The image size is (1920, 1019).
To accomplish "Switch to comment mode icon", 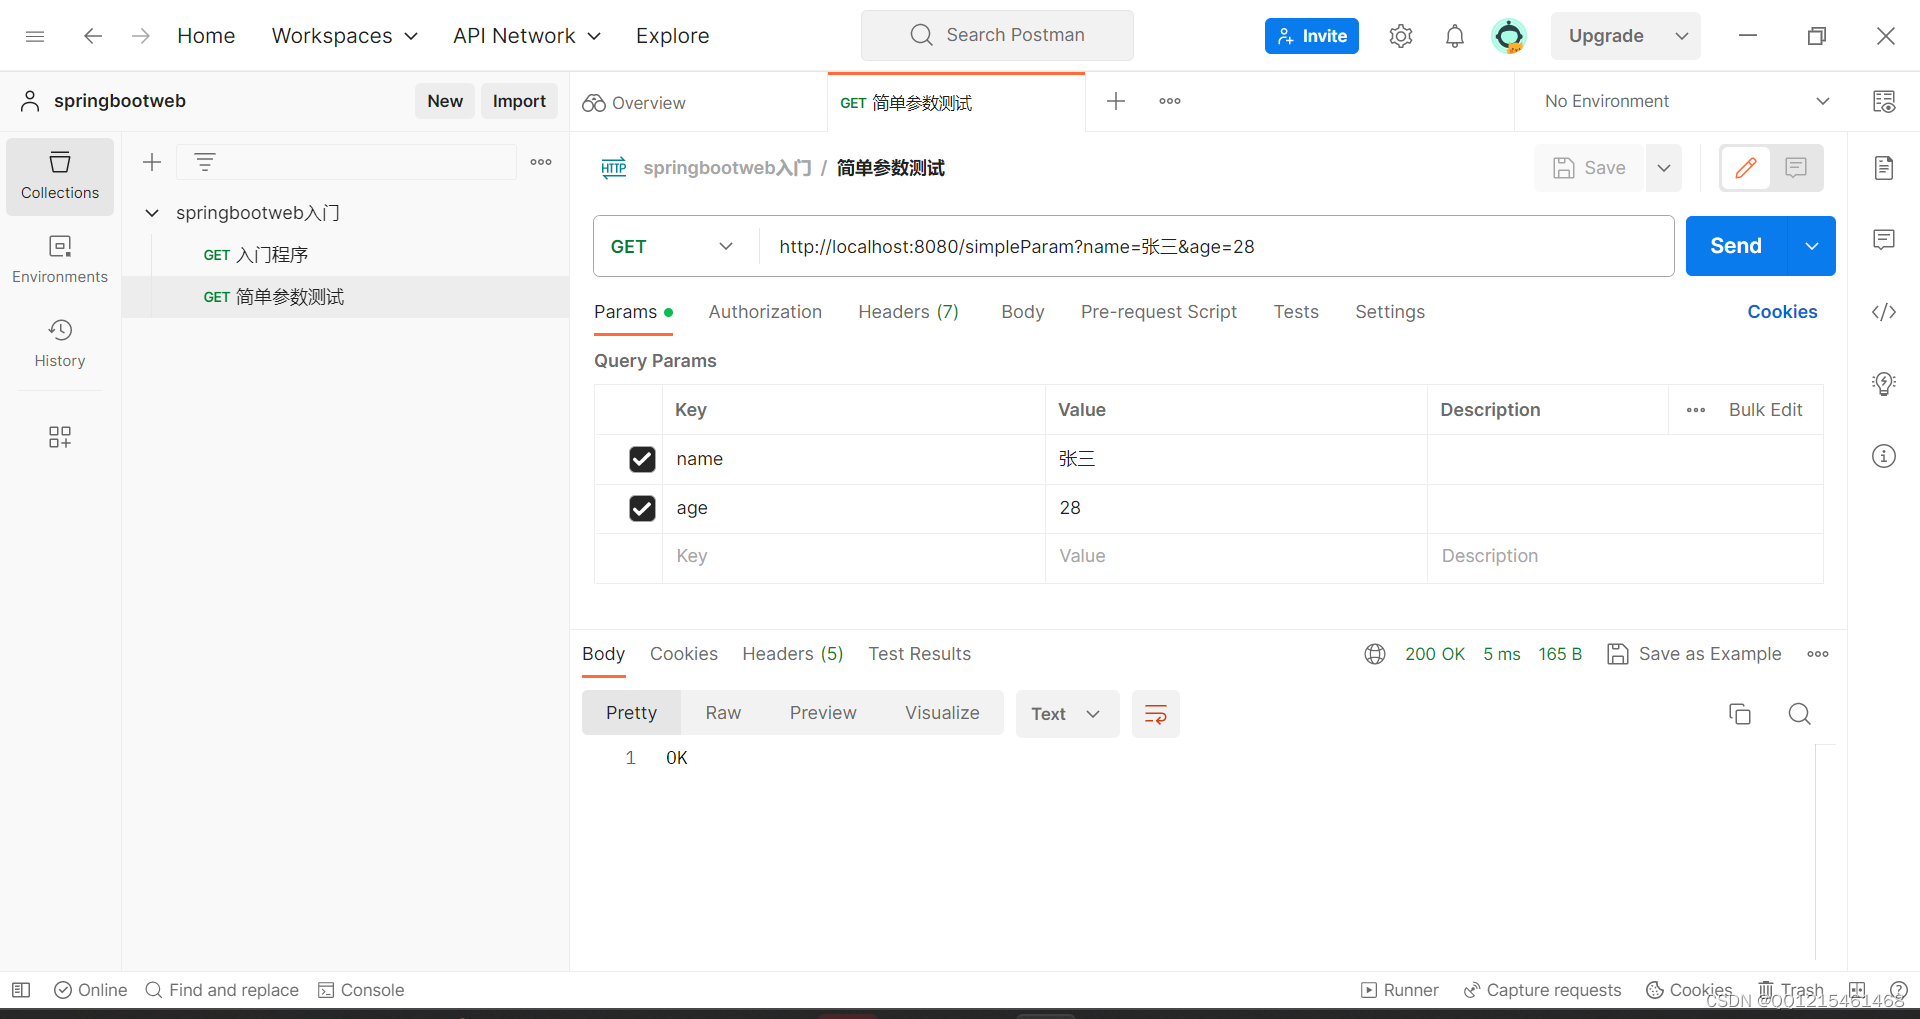I will (1796, 168).
